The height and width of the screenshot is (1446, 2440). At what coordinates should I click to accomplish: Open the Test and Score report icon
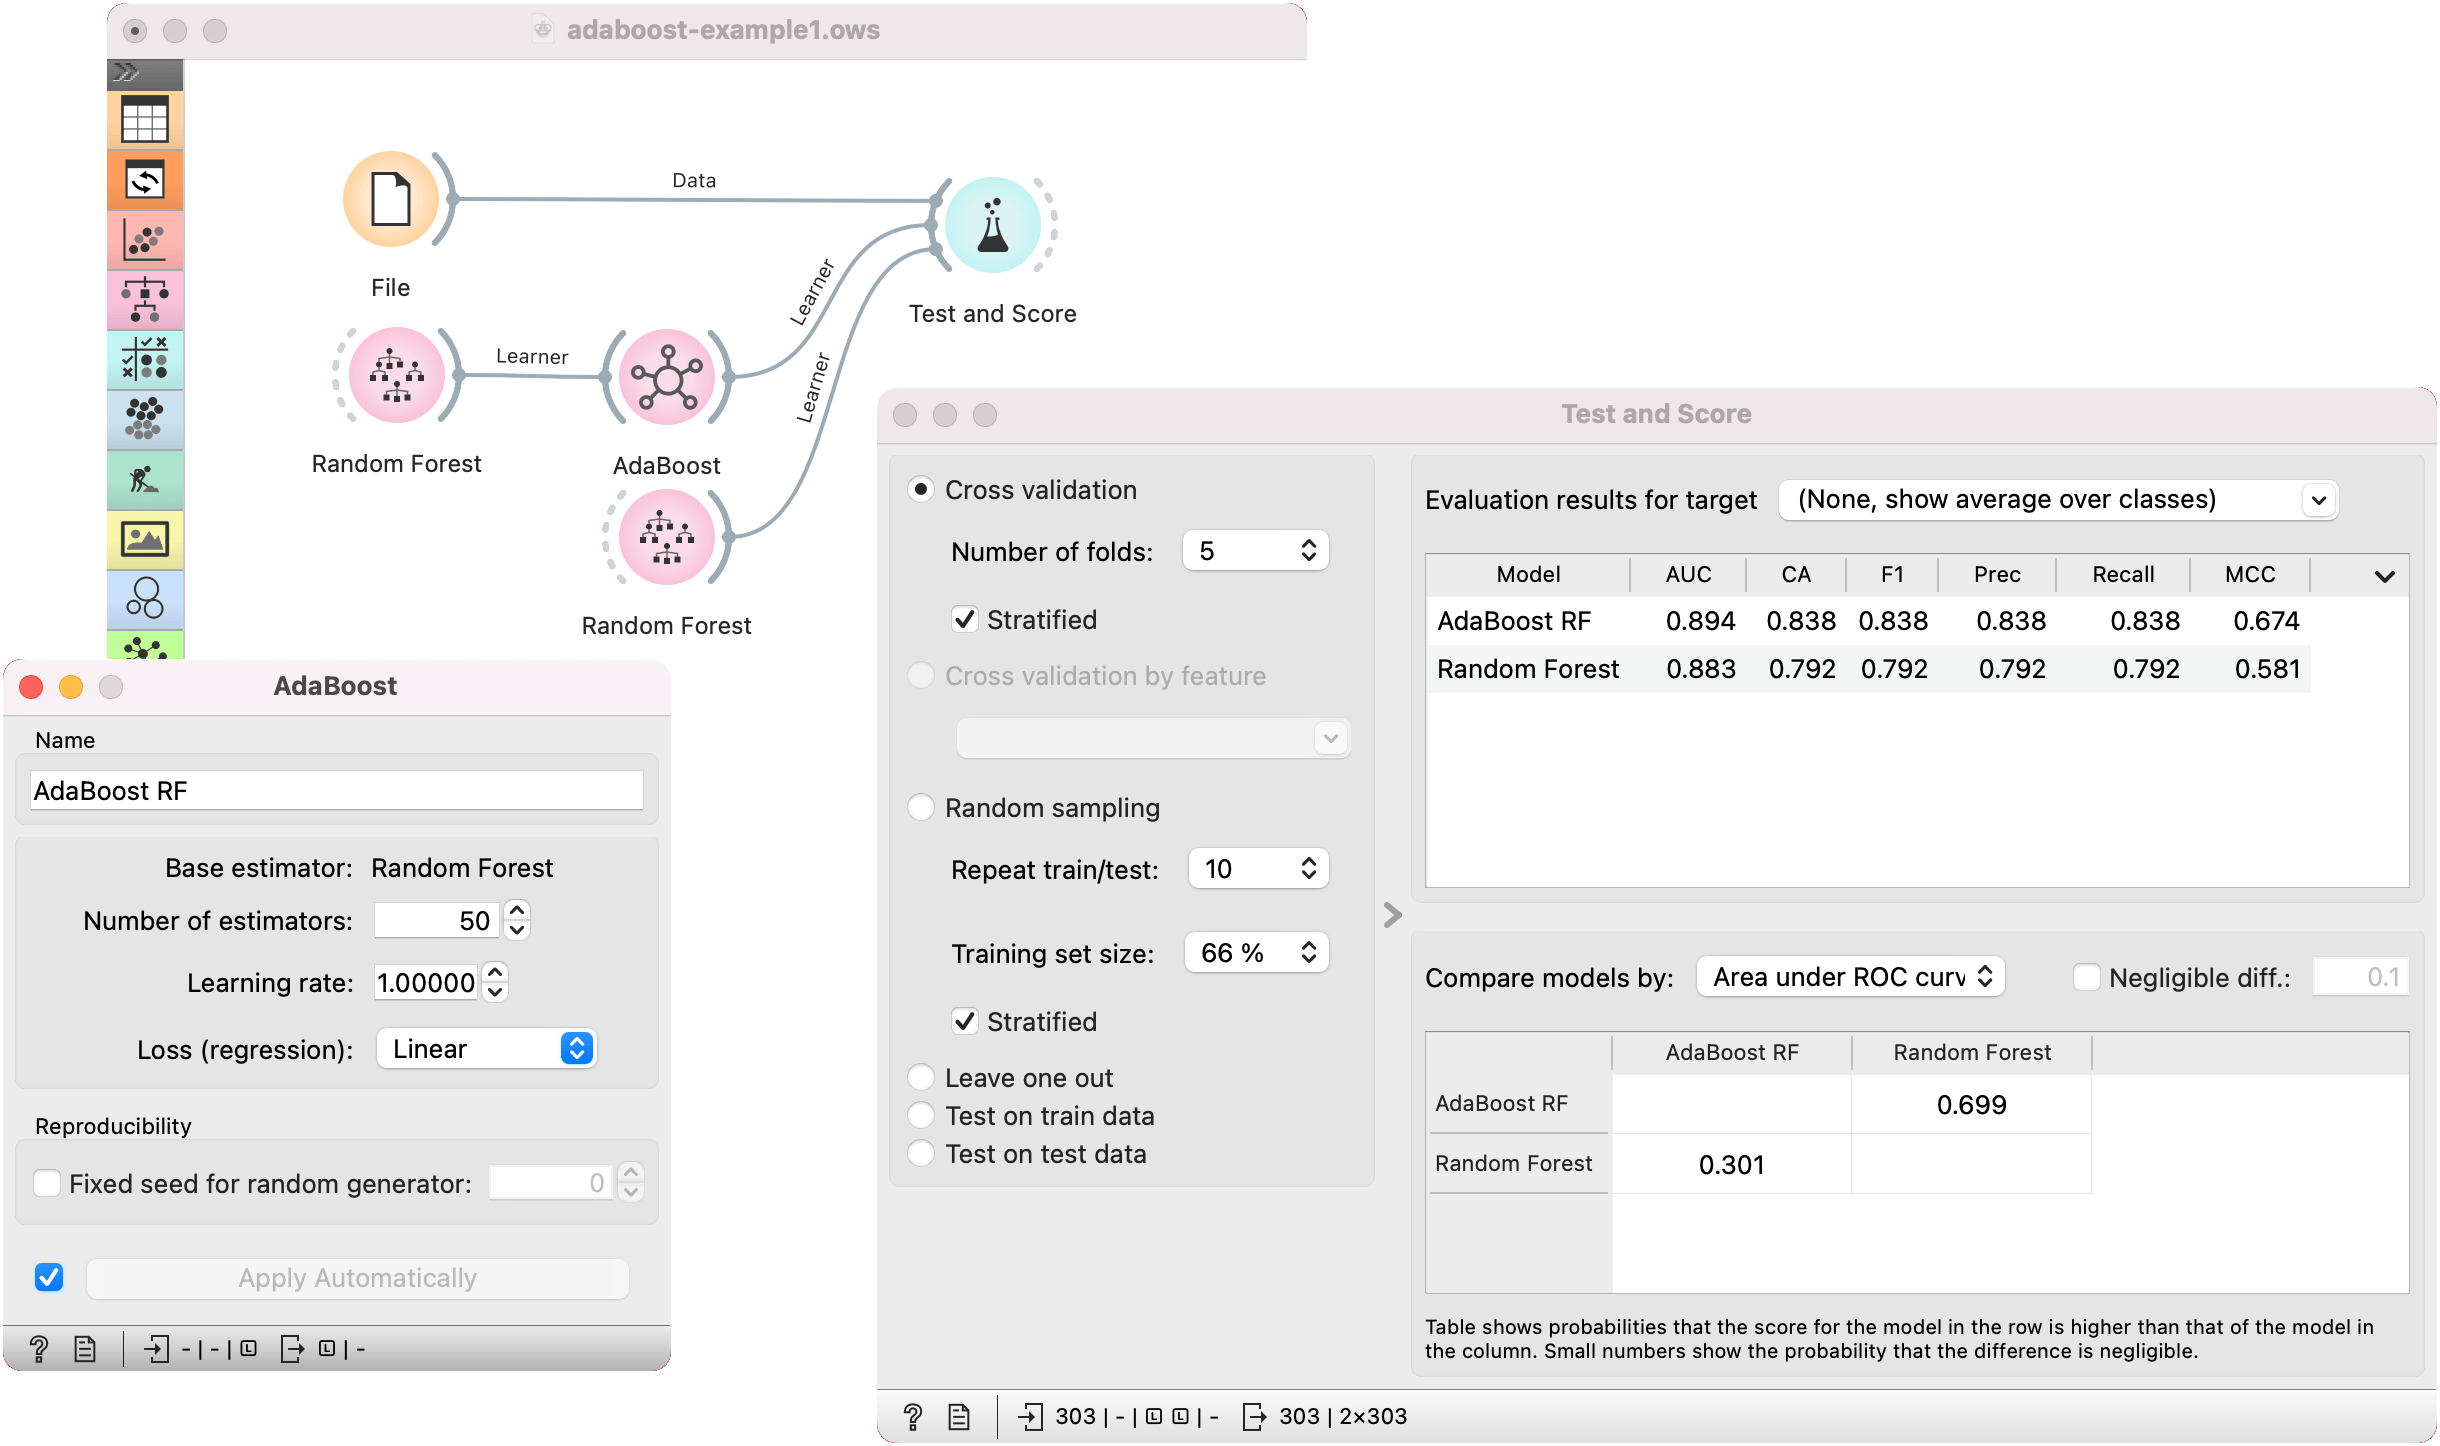(x=958, y=1416)
